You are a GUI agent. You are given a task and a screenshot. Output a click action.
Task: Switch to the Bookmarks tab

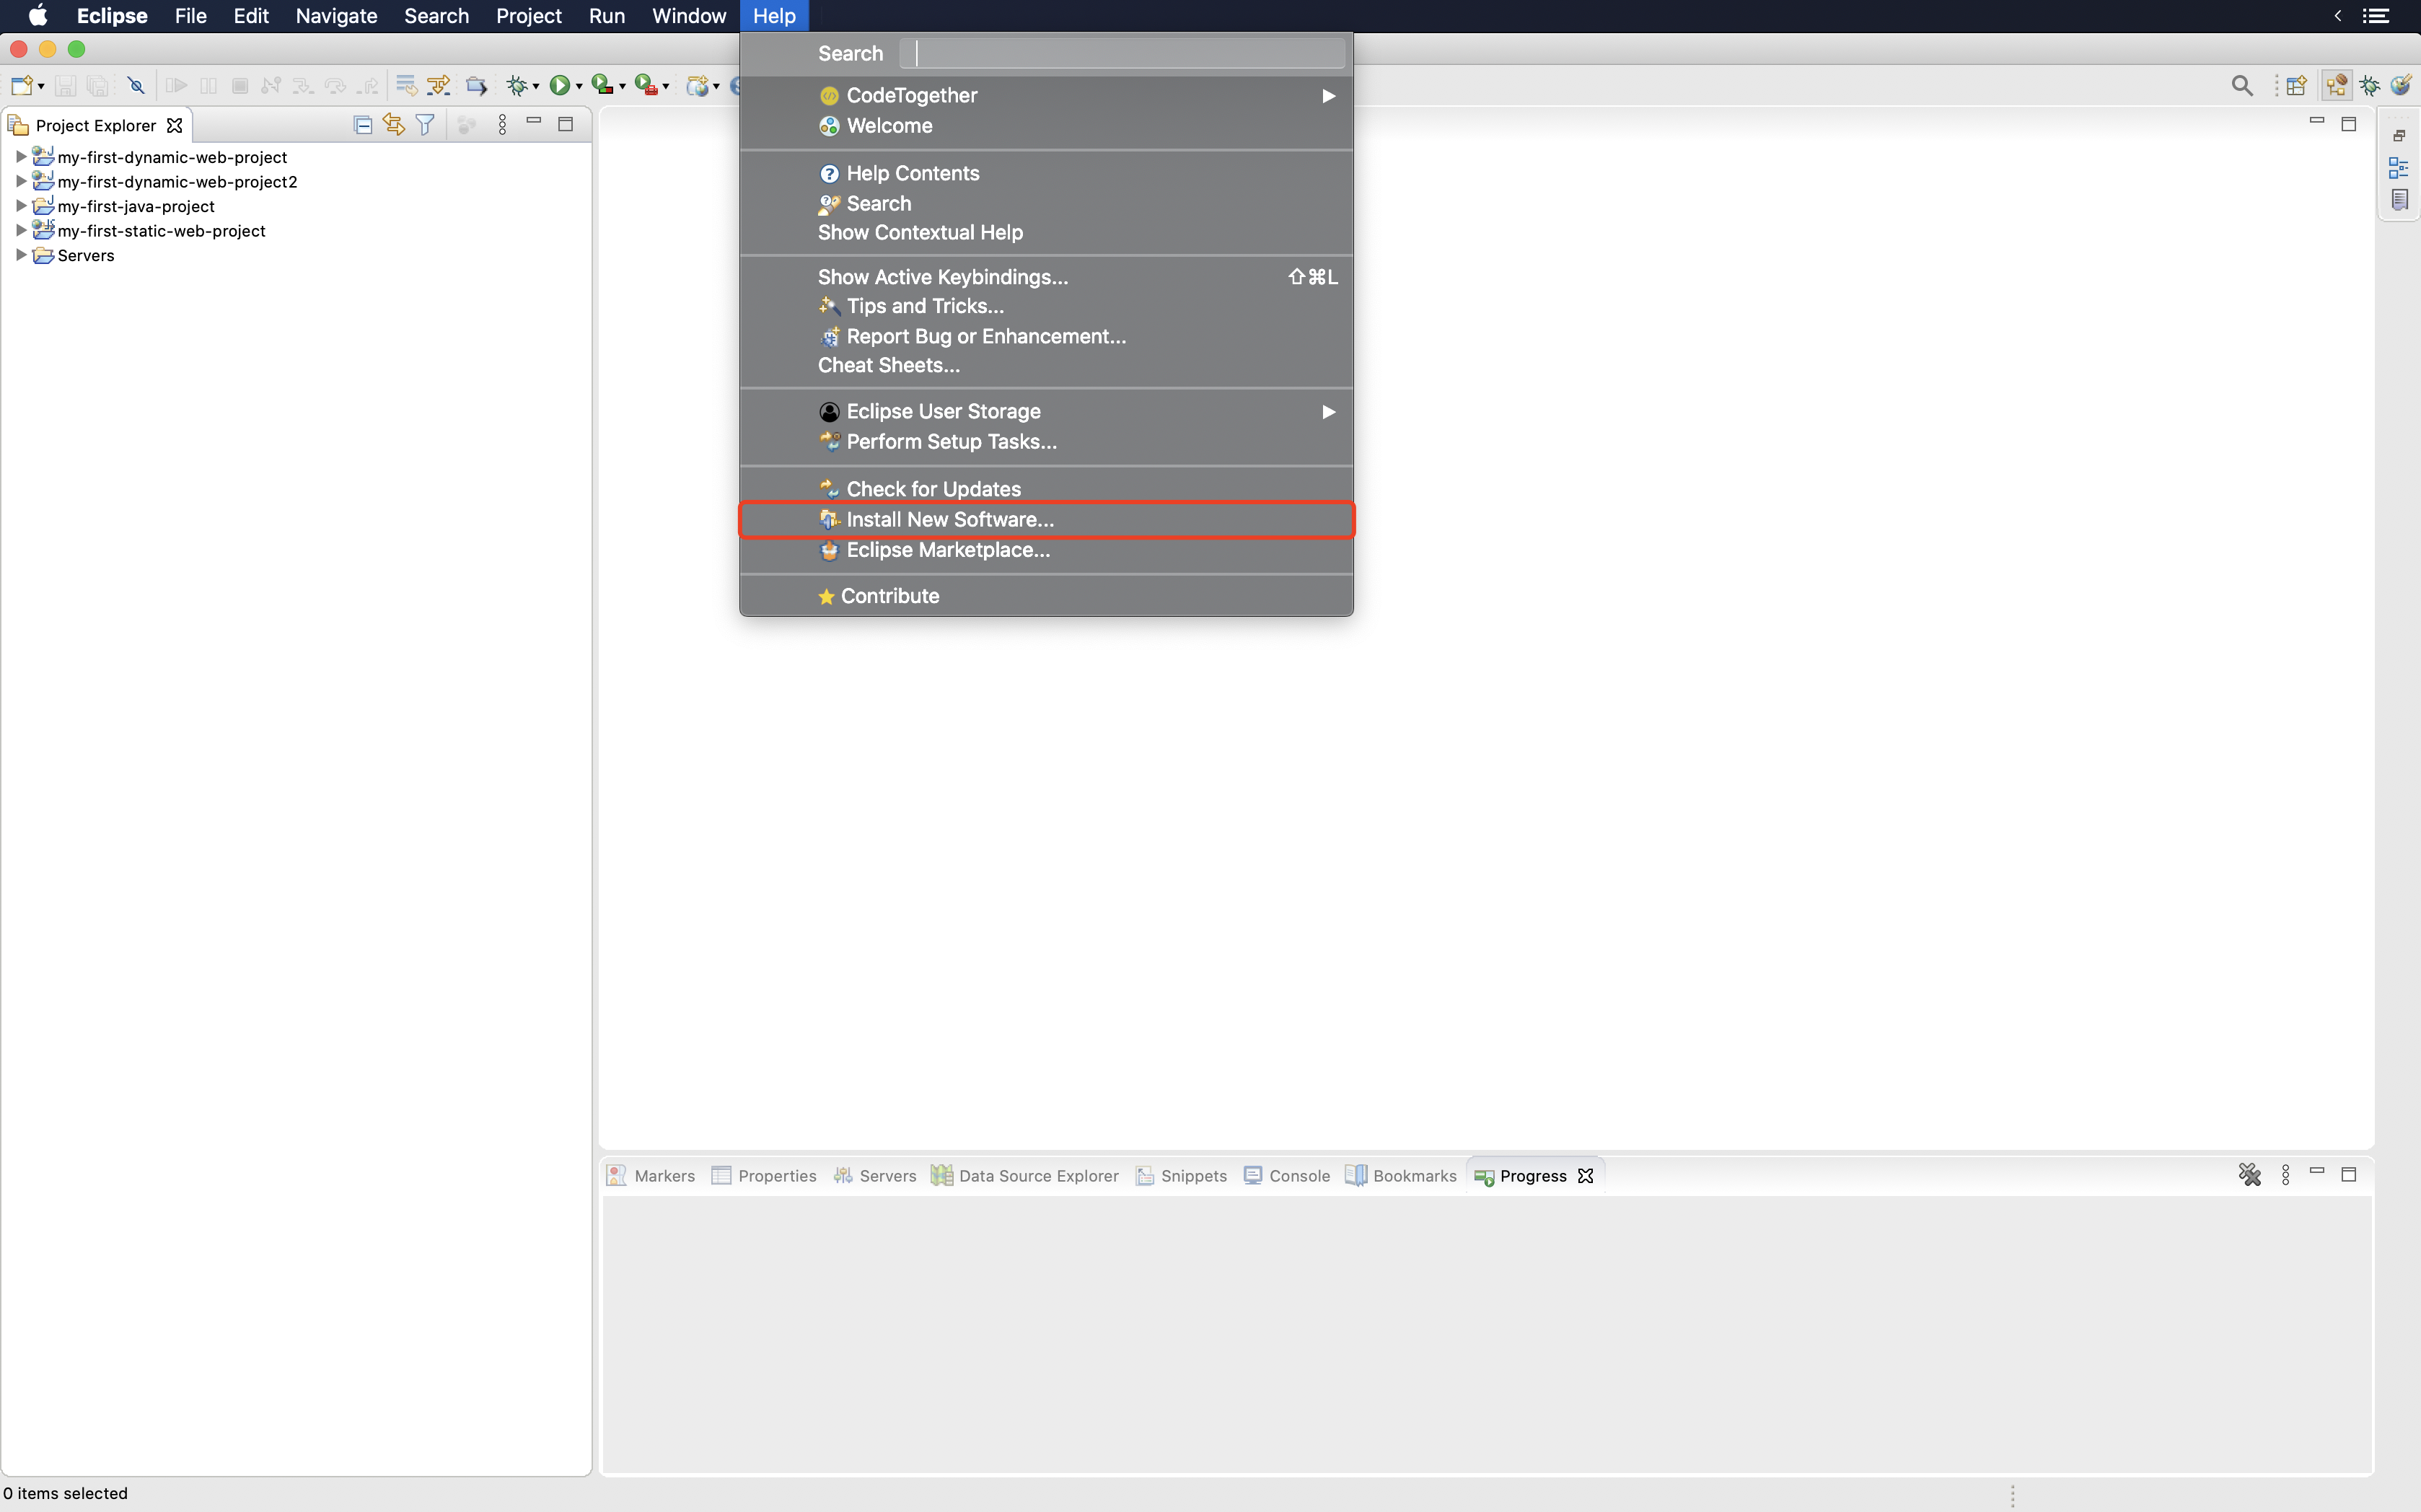1401,1176
